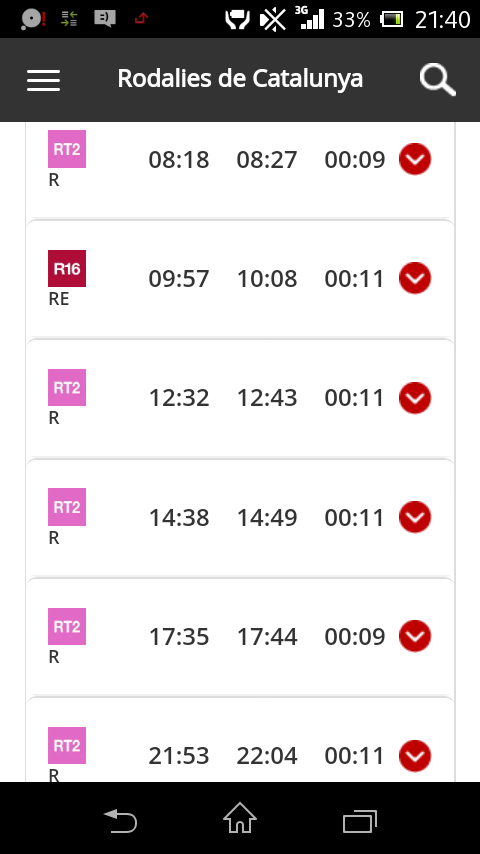Image resolution: width=480 pixels, height=854 pixels.
Task: Expand details for the 08:18 train
Action: (x=415, y=159)
